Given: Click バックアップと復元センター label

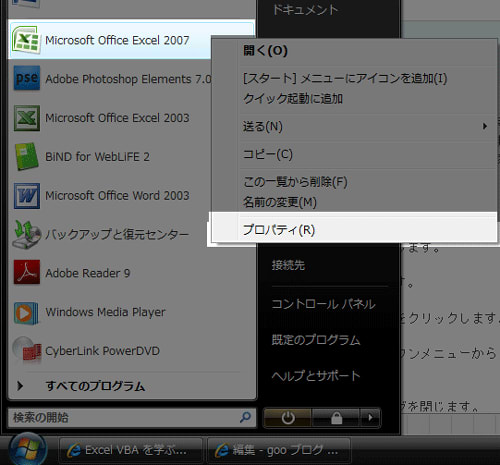Looking at the screenshot, I should pos(117,234).
